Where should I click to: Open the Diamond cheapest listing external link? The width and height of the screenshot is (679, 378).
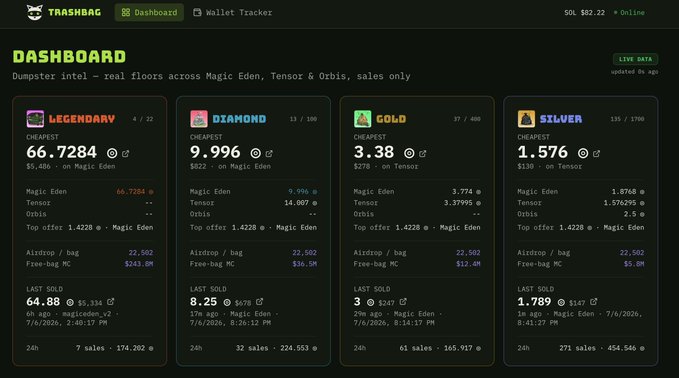pos(269,153)
